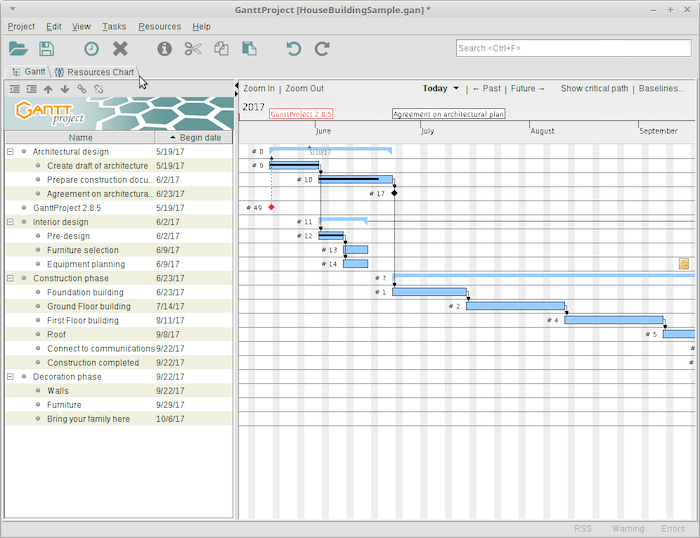Link the selected tasks

(82, 89)
